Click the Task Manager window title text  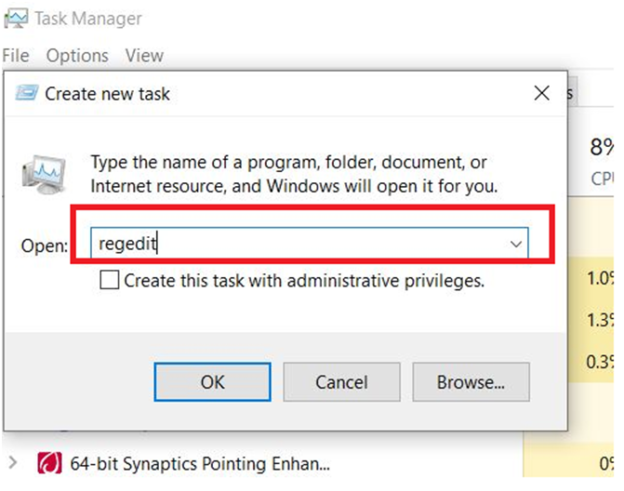[88, 18]
